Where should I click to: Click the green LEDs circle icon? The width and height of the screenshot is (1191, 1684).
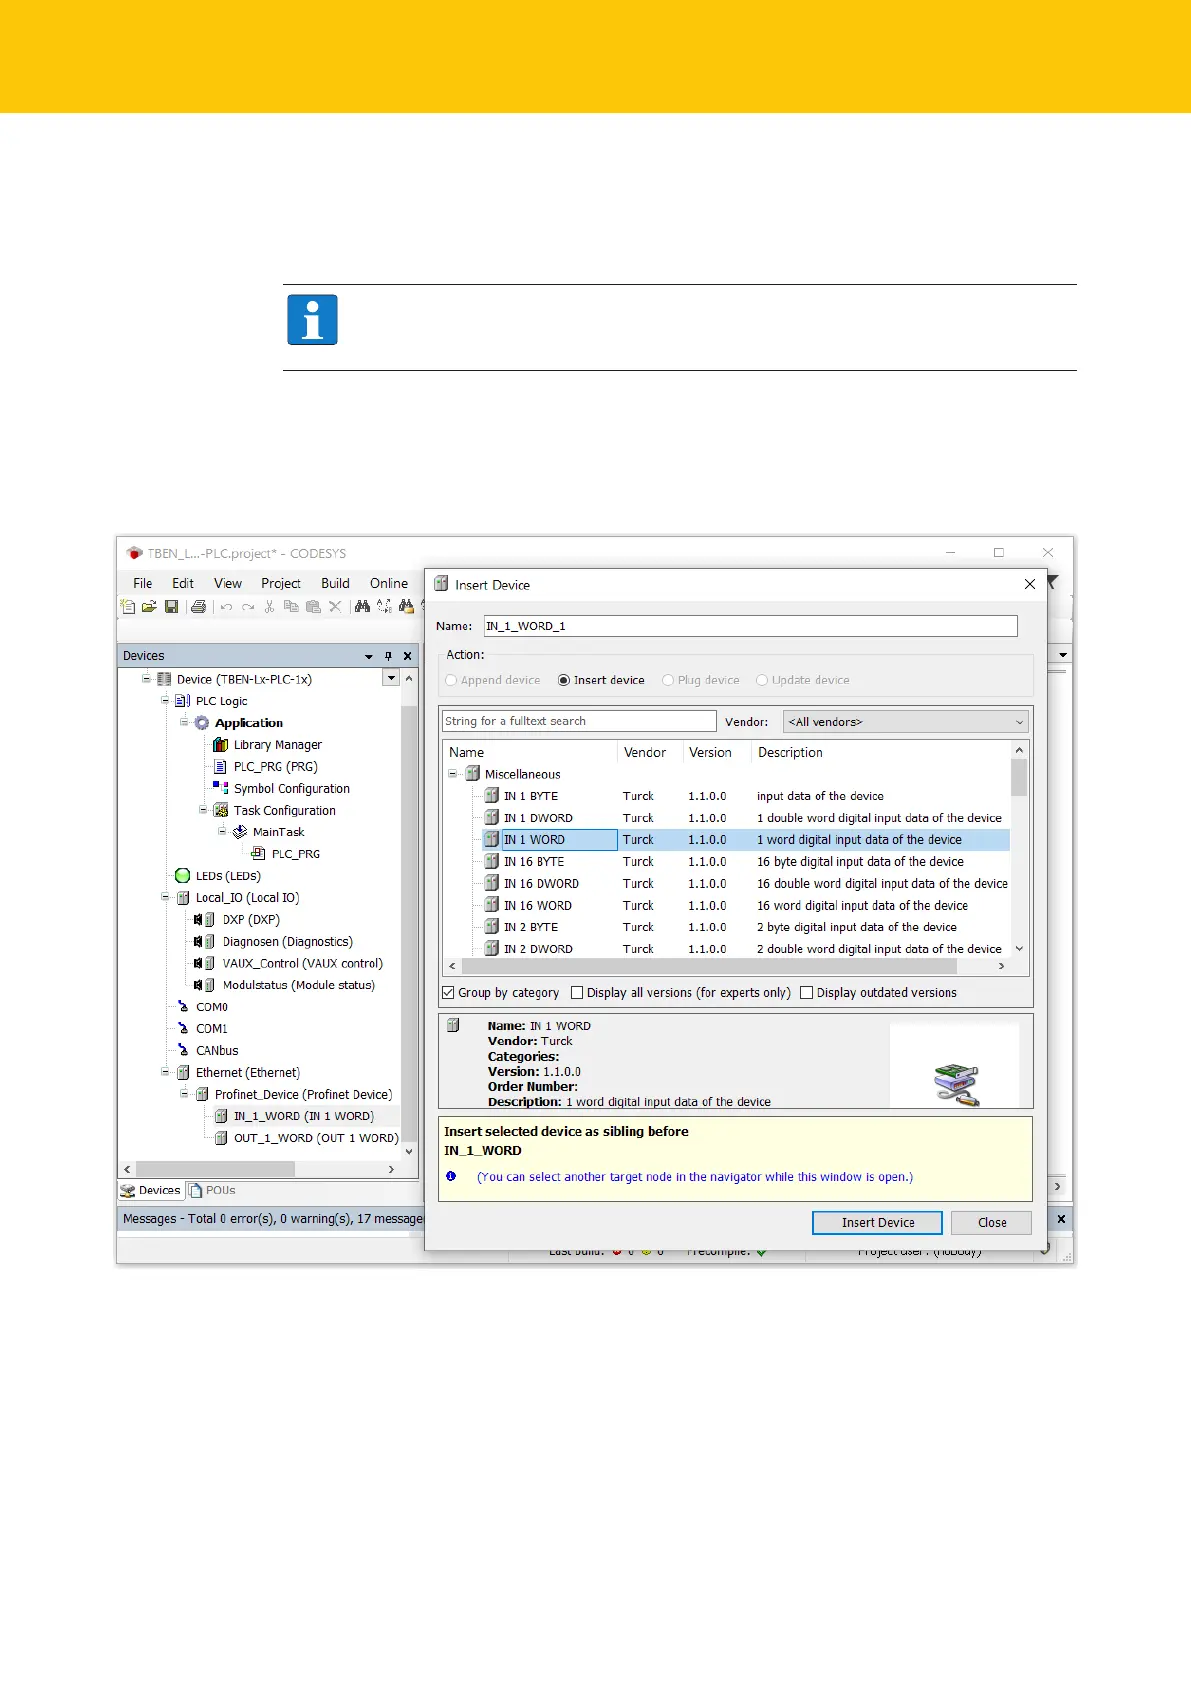tap(182, 876)
